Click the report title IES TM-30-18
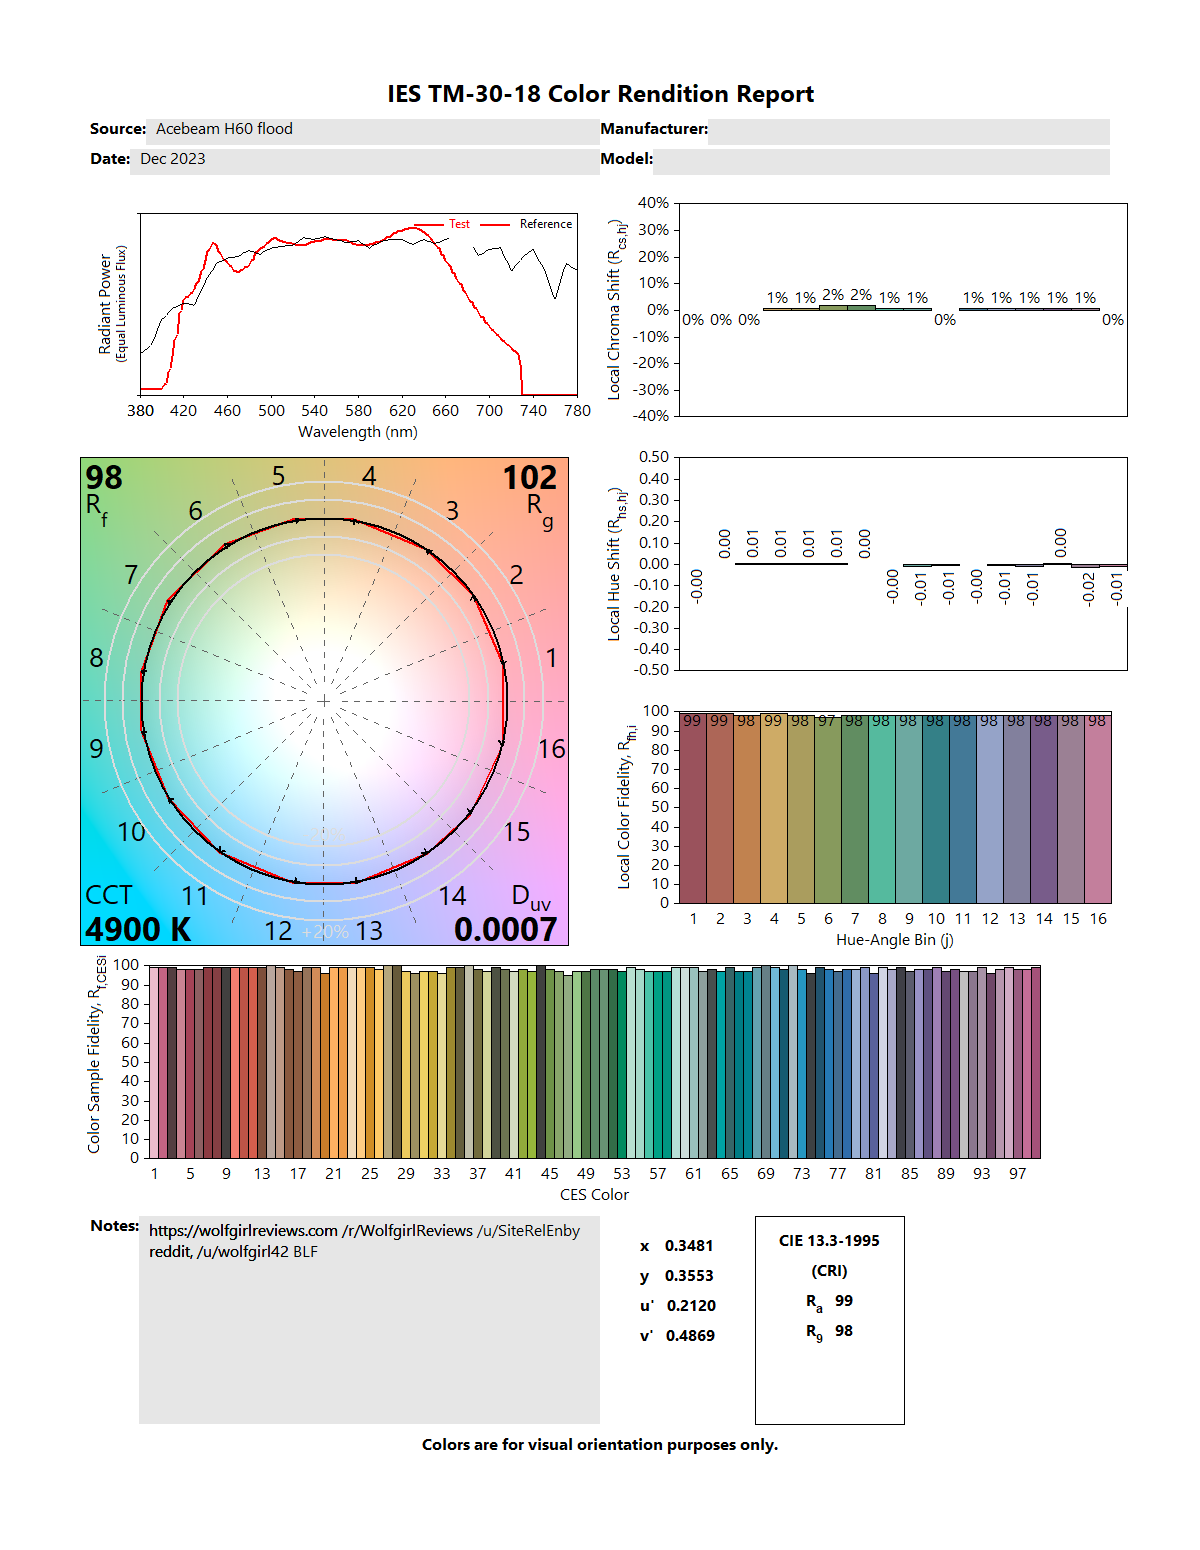The width and height of the screenshot is (1200, 1550). click(600, 94)
